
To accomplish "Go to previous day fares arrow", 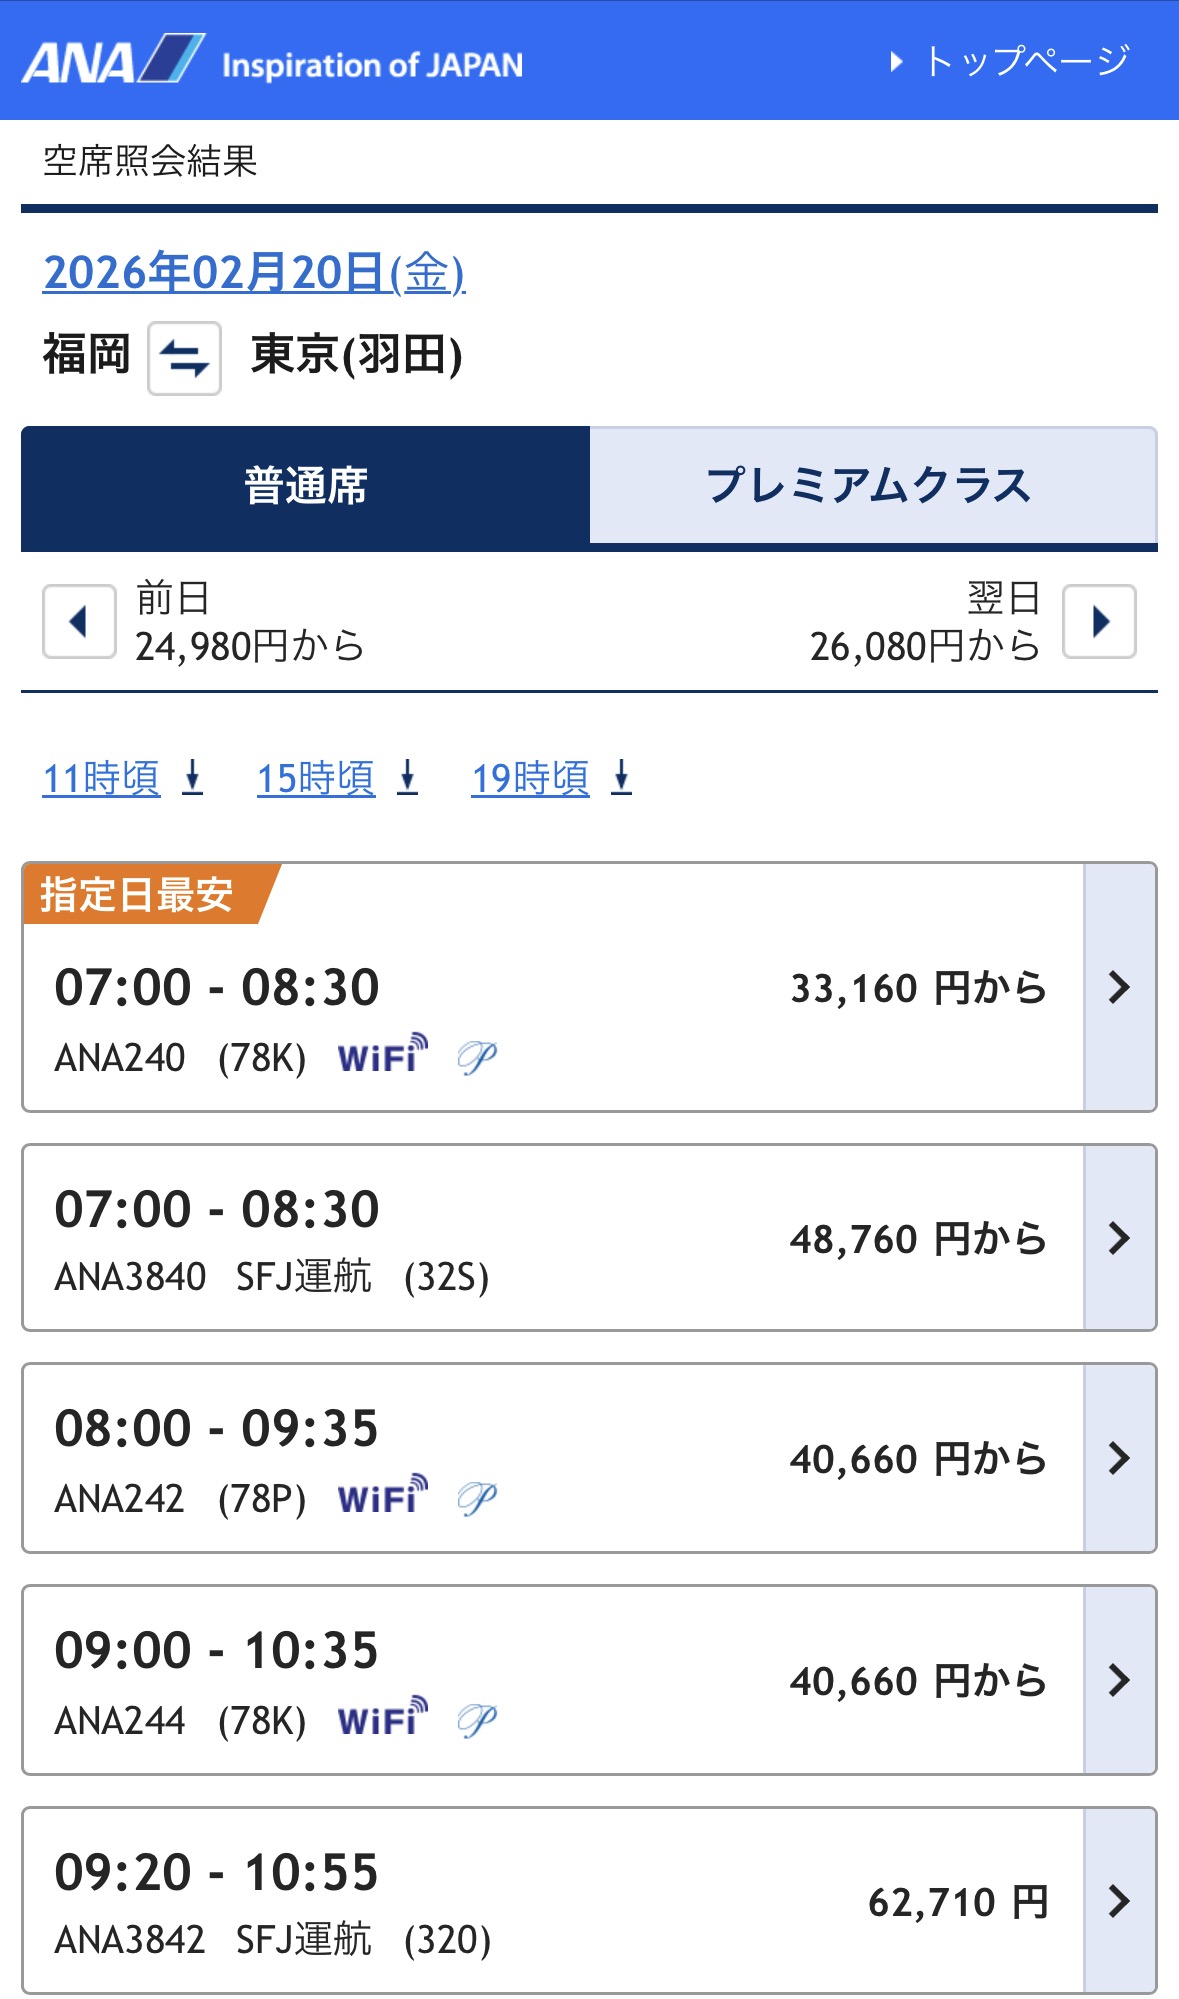I will pyautogui.click(x=79, y=622).
